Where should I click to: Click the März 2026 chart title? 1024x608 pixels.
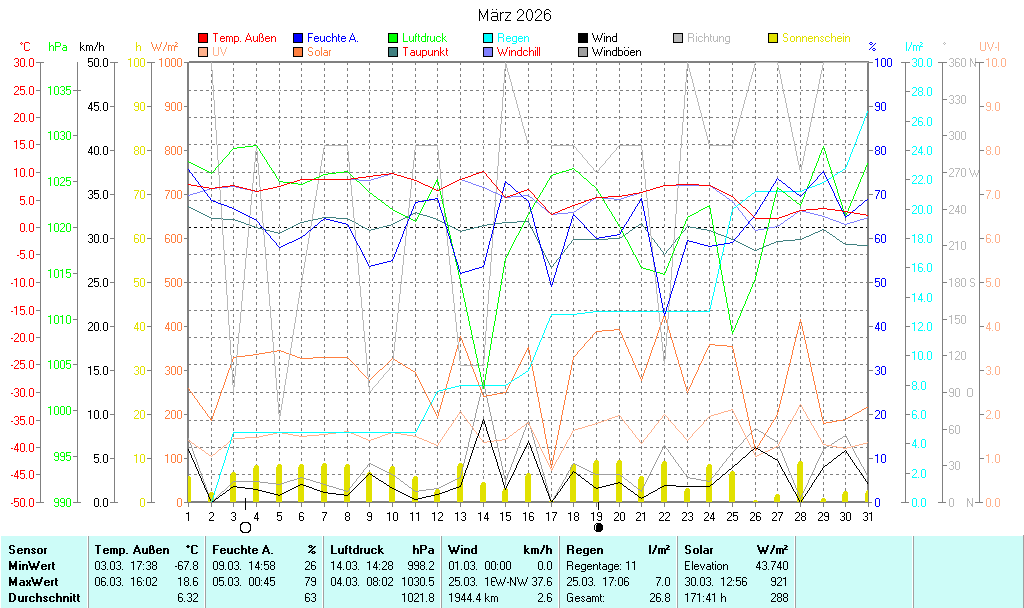tap(512, 15)
